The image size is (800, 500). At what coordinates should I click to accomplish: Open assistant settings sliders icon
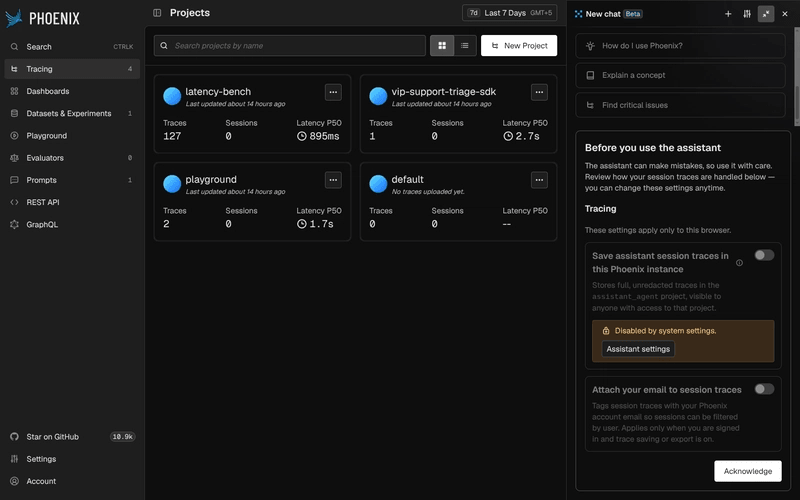pos(747,14)
